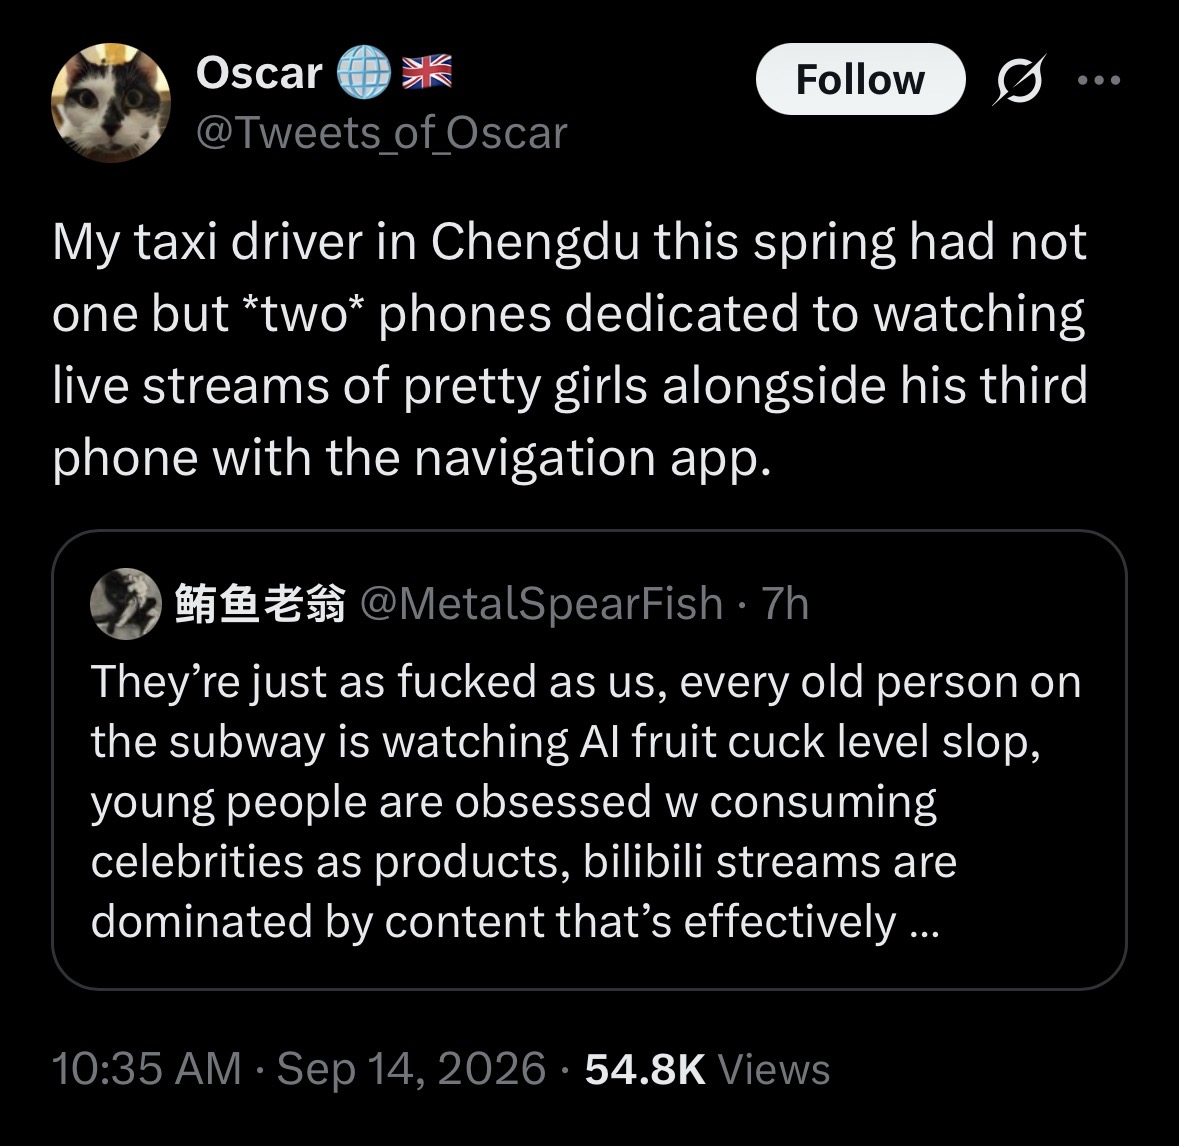Open the quoted author's small avatar

pos(126,604)
